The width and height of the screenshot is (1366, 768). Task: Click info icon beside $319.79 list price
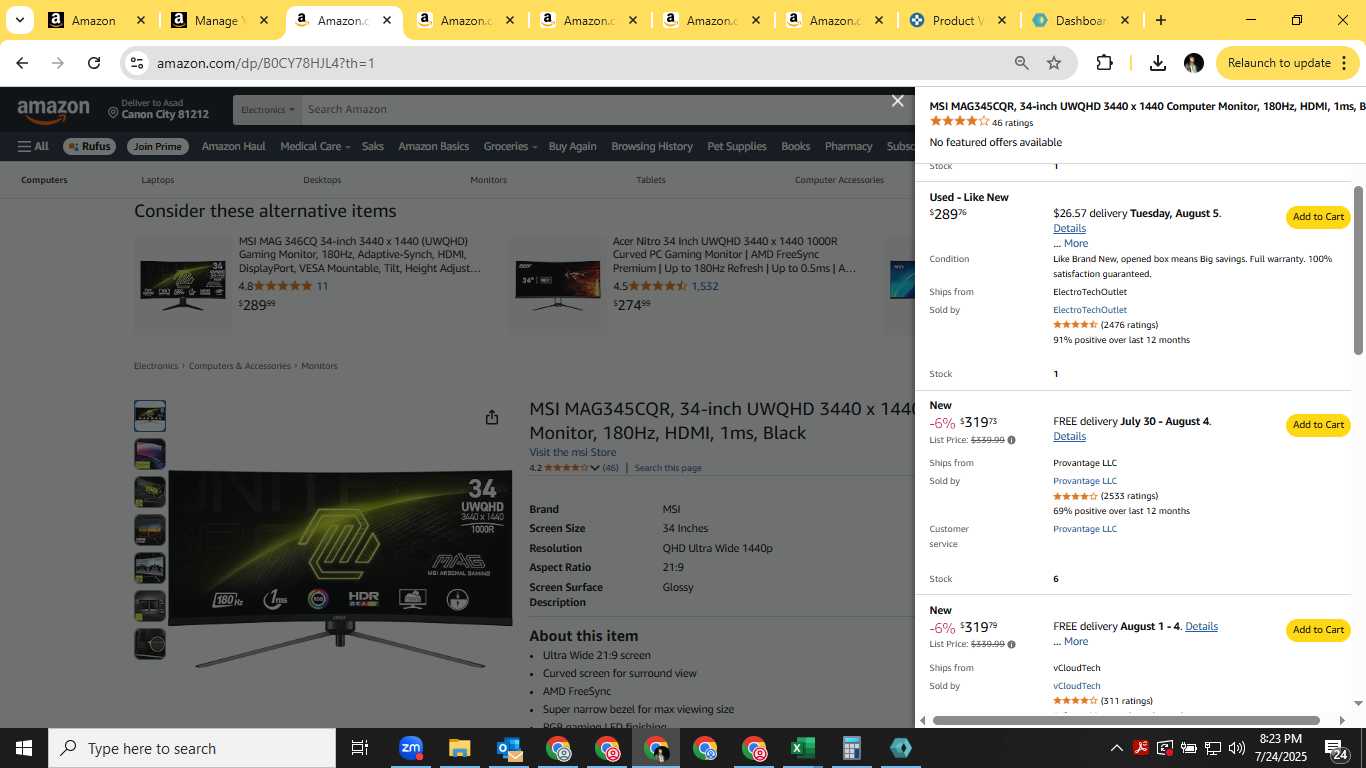[x=1011, y=644]
